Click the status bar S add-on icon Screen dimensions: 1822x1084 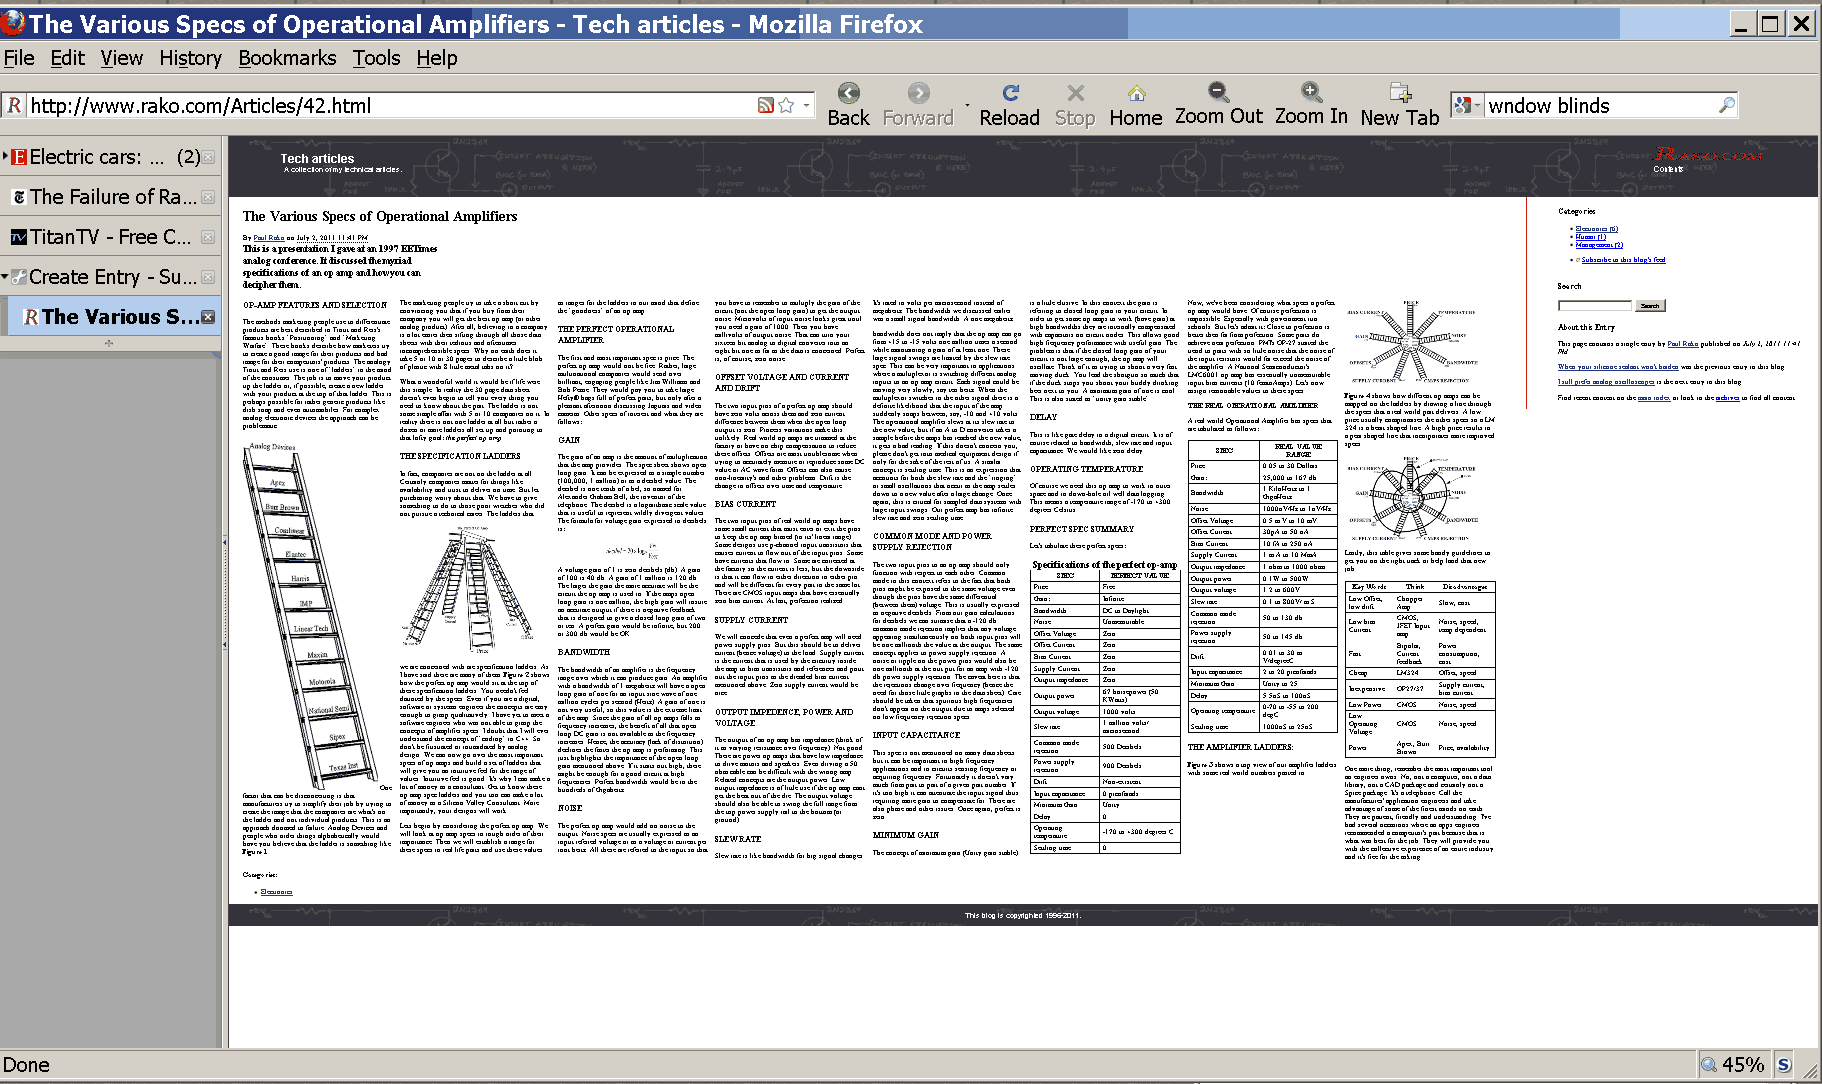click(x=1783, y=1064)
